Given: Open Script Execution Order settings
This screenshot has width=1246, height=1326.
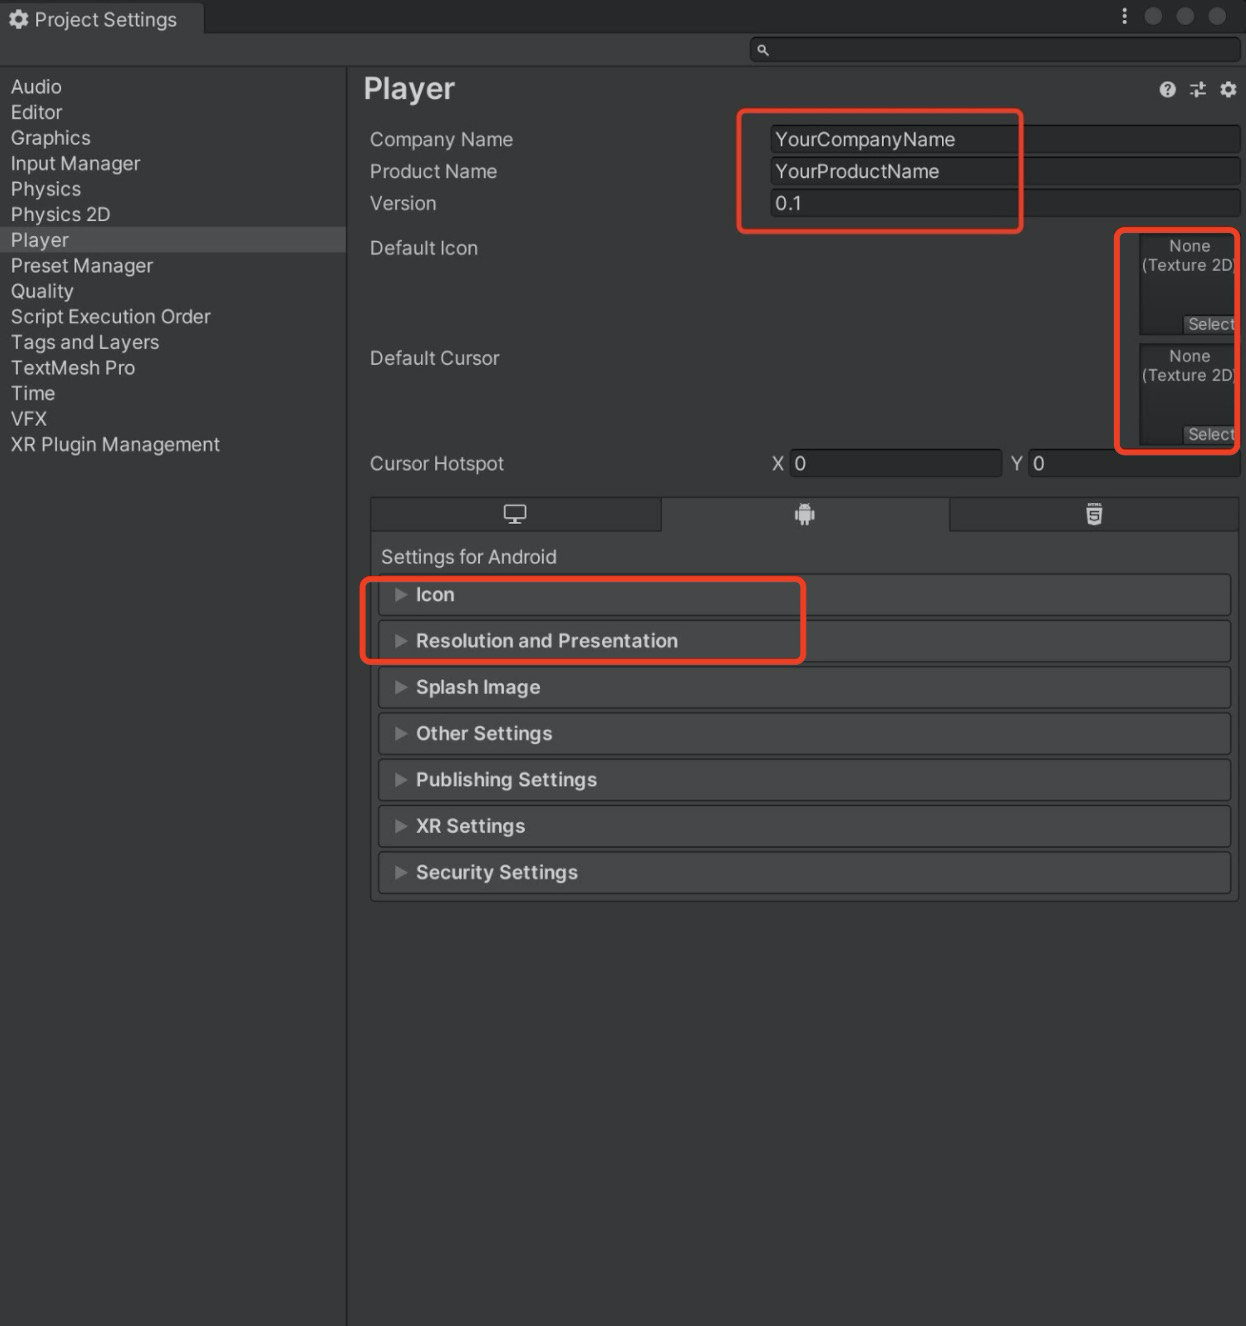Looking at the screenshot, I should point(173,316).
